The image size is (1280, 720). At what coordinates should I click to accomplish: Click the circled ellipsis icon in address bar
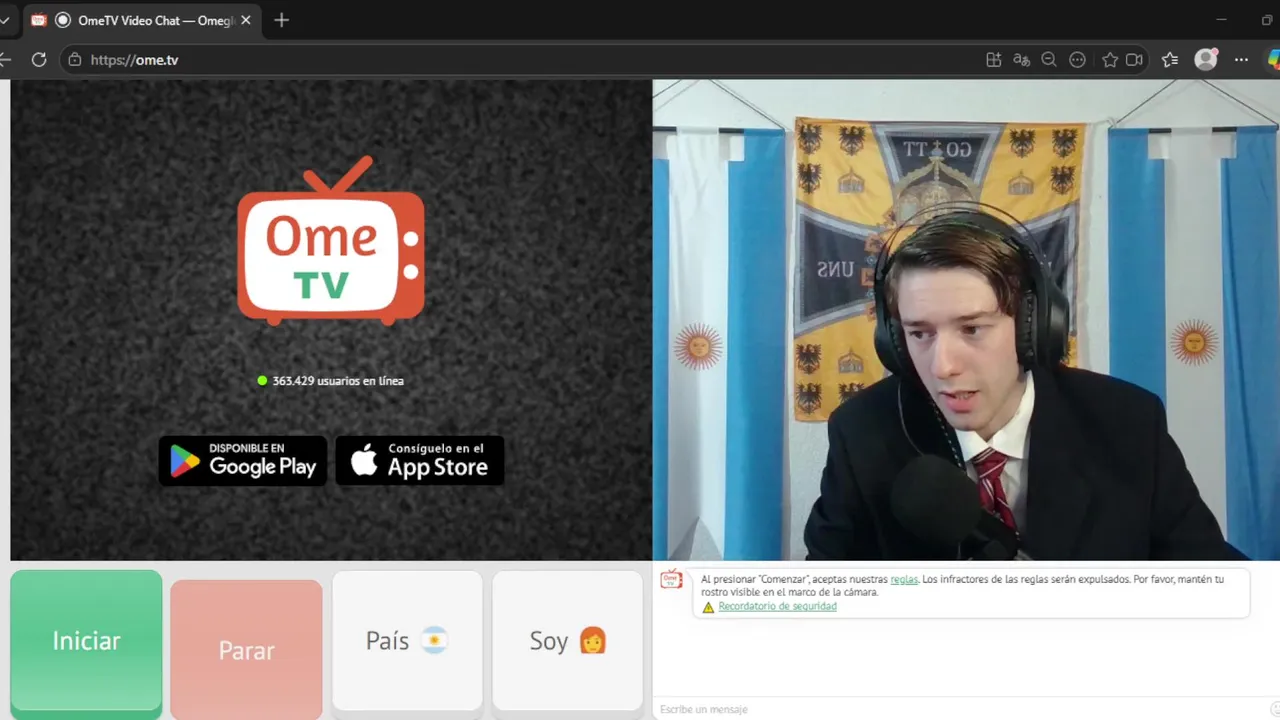[1077, 60]
